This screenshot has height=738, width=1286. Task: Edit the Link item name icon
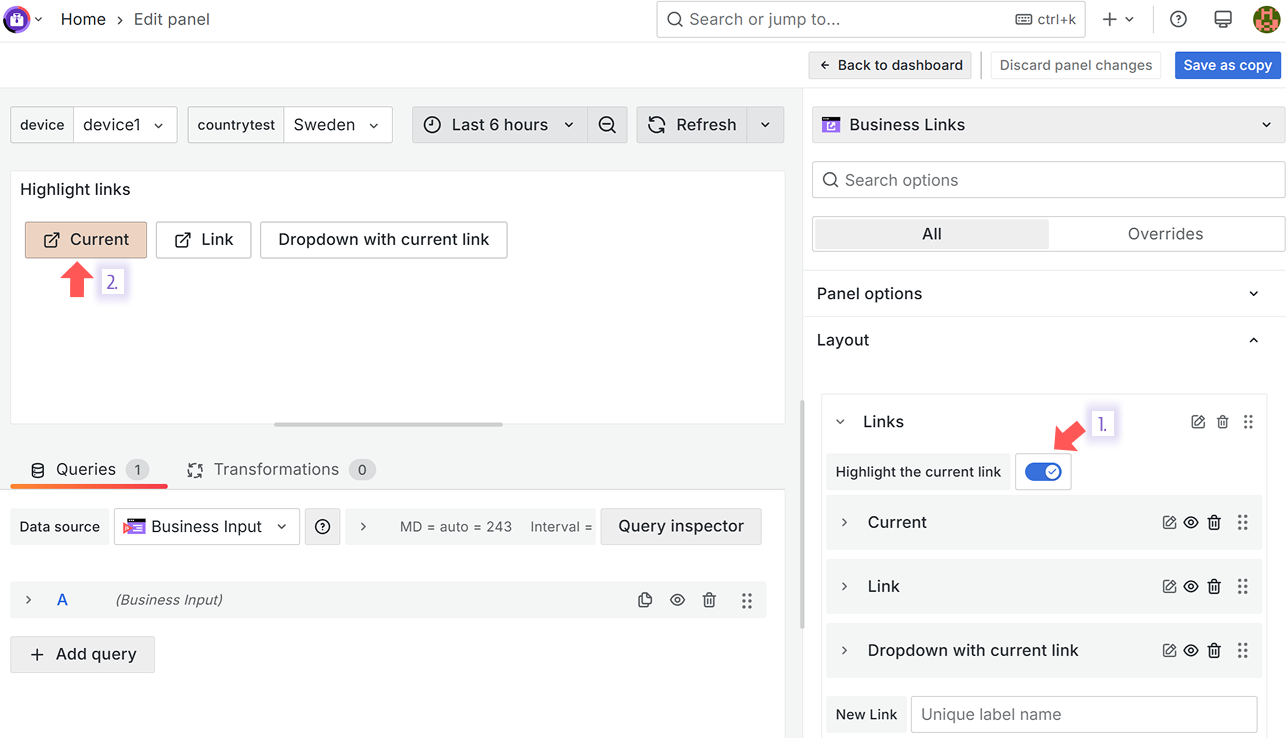coord(1169,586)
